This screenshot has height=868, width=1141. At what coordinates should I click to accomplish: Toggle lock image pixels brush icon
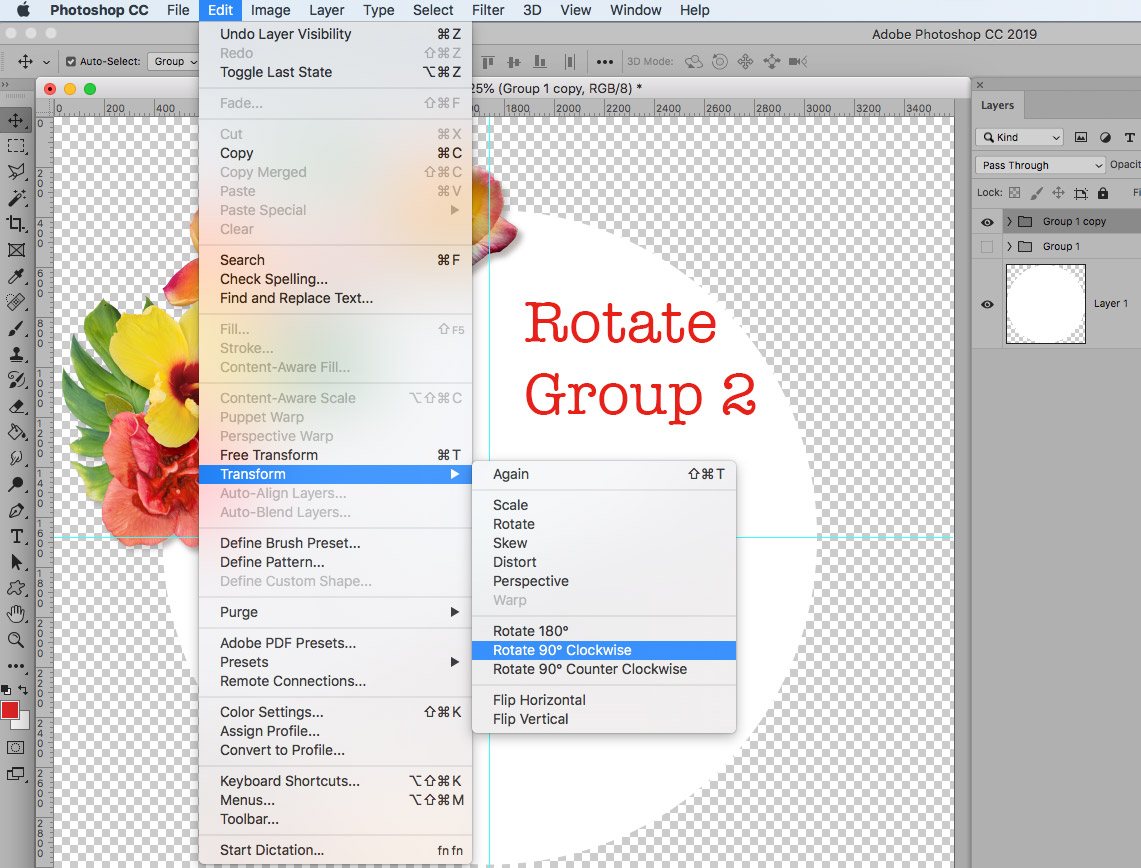coord(1036,193)
